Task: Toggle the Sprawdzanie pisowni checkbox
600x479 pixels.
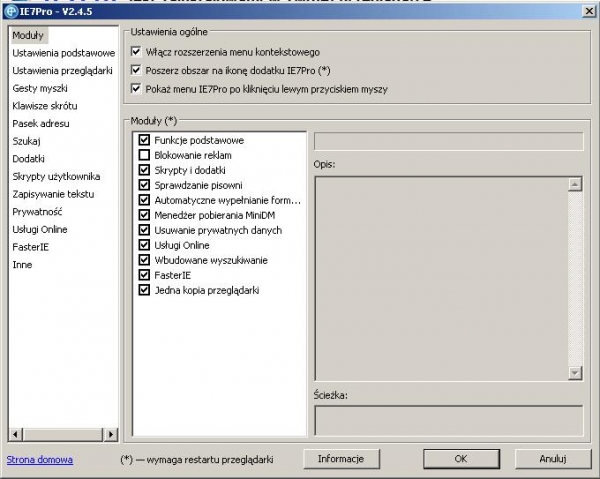Action: [145, 186]
